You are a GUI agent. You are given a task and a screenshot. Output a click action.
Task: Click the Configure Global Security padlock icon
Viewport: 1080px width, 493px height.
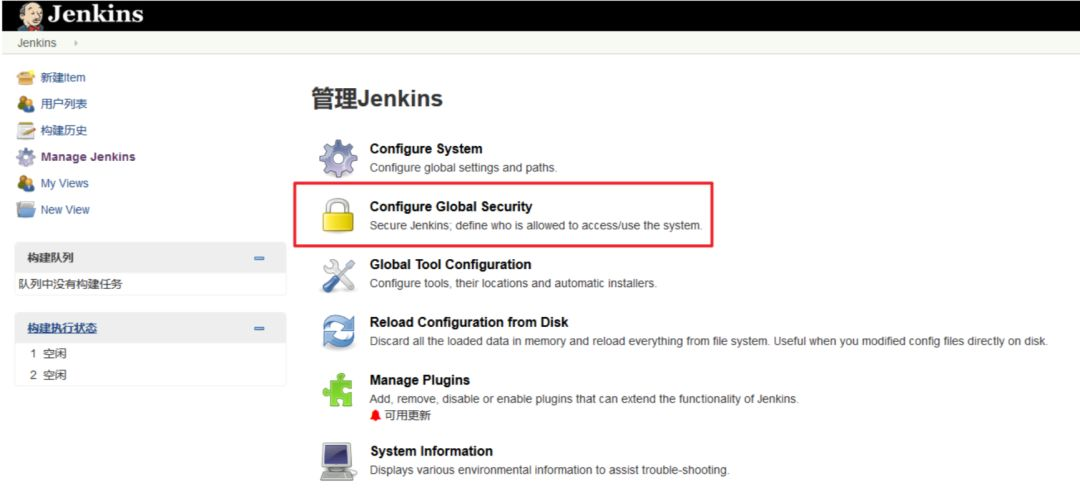click(338, 215)
